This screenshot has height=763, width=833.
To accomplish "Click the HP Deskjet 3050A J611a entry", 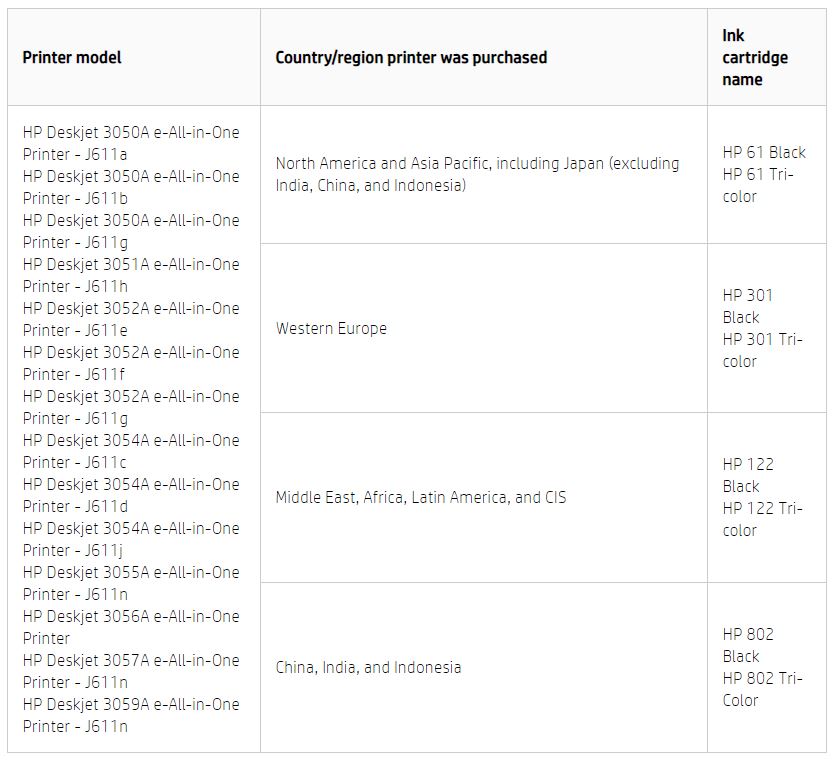I will (x=131, y=143).
